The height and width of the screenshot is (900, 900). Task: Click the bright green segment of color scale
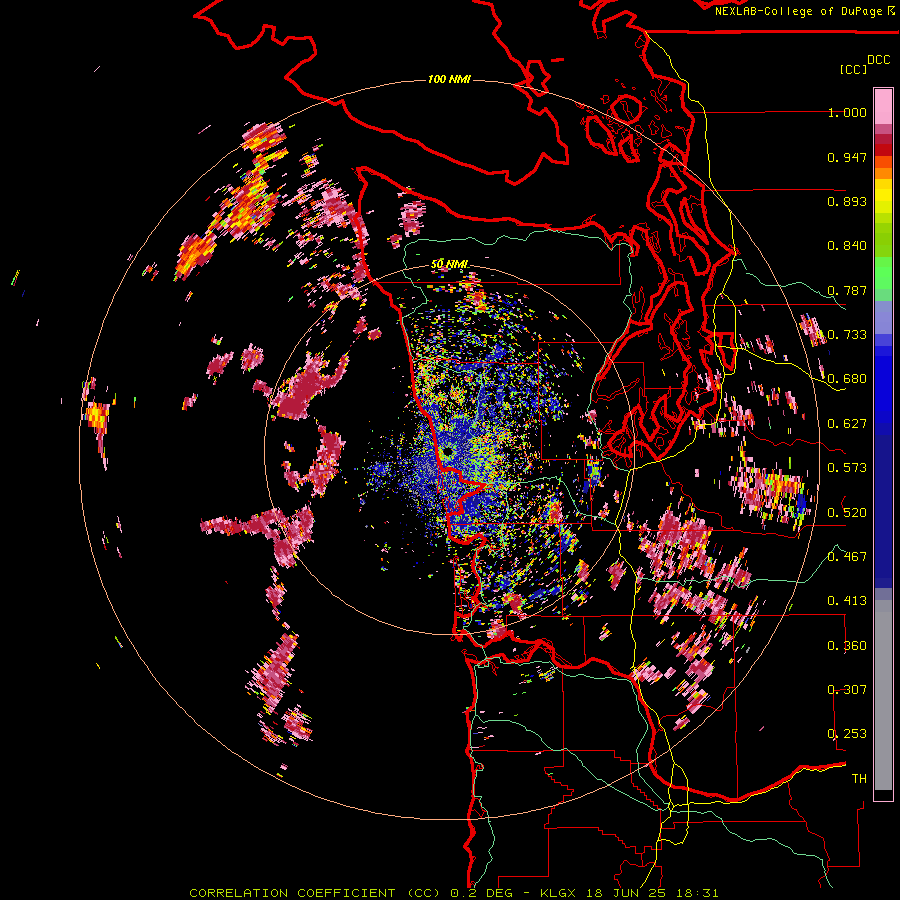click(883, 273)
